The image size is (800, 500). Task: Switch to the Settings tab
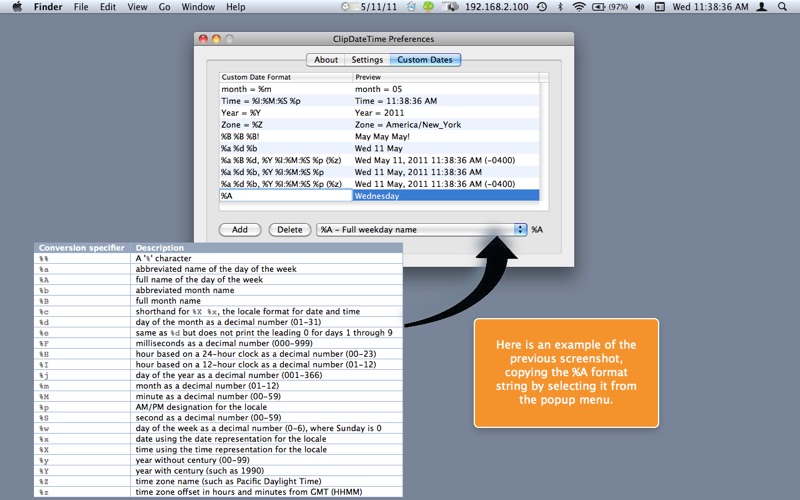pos(367,60)
